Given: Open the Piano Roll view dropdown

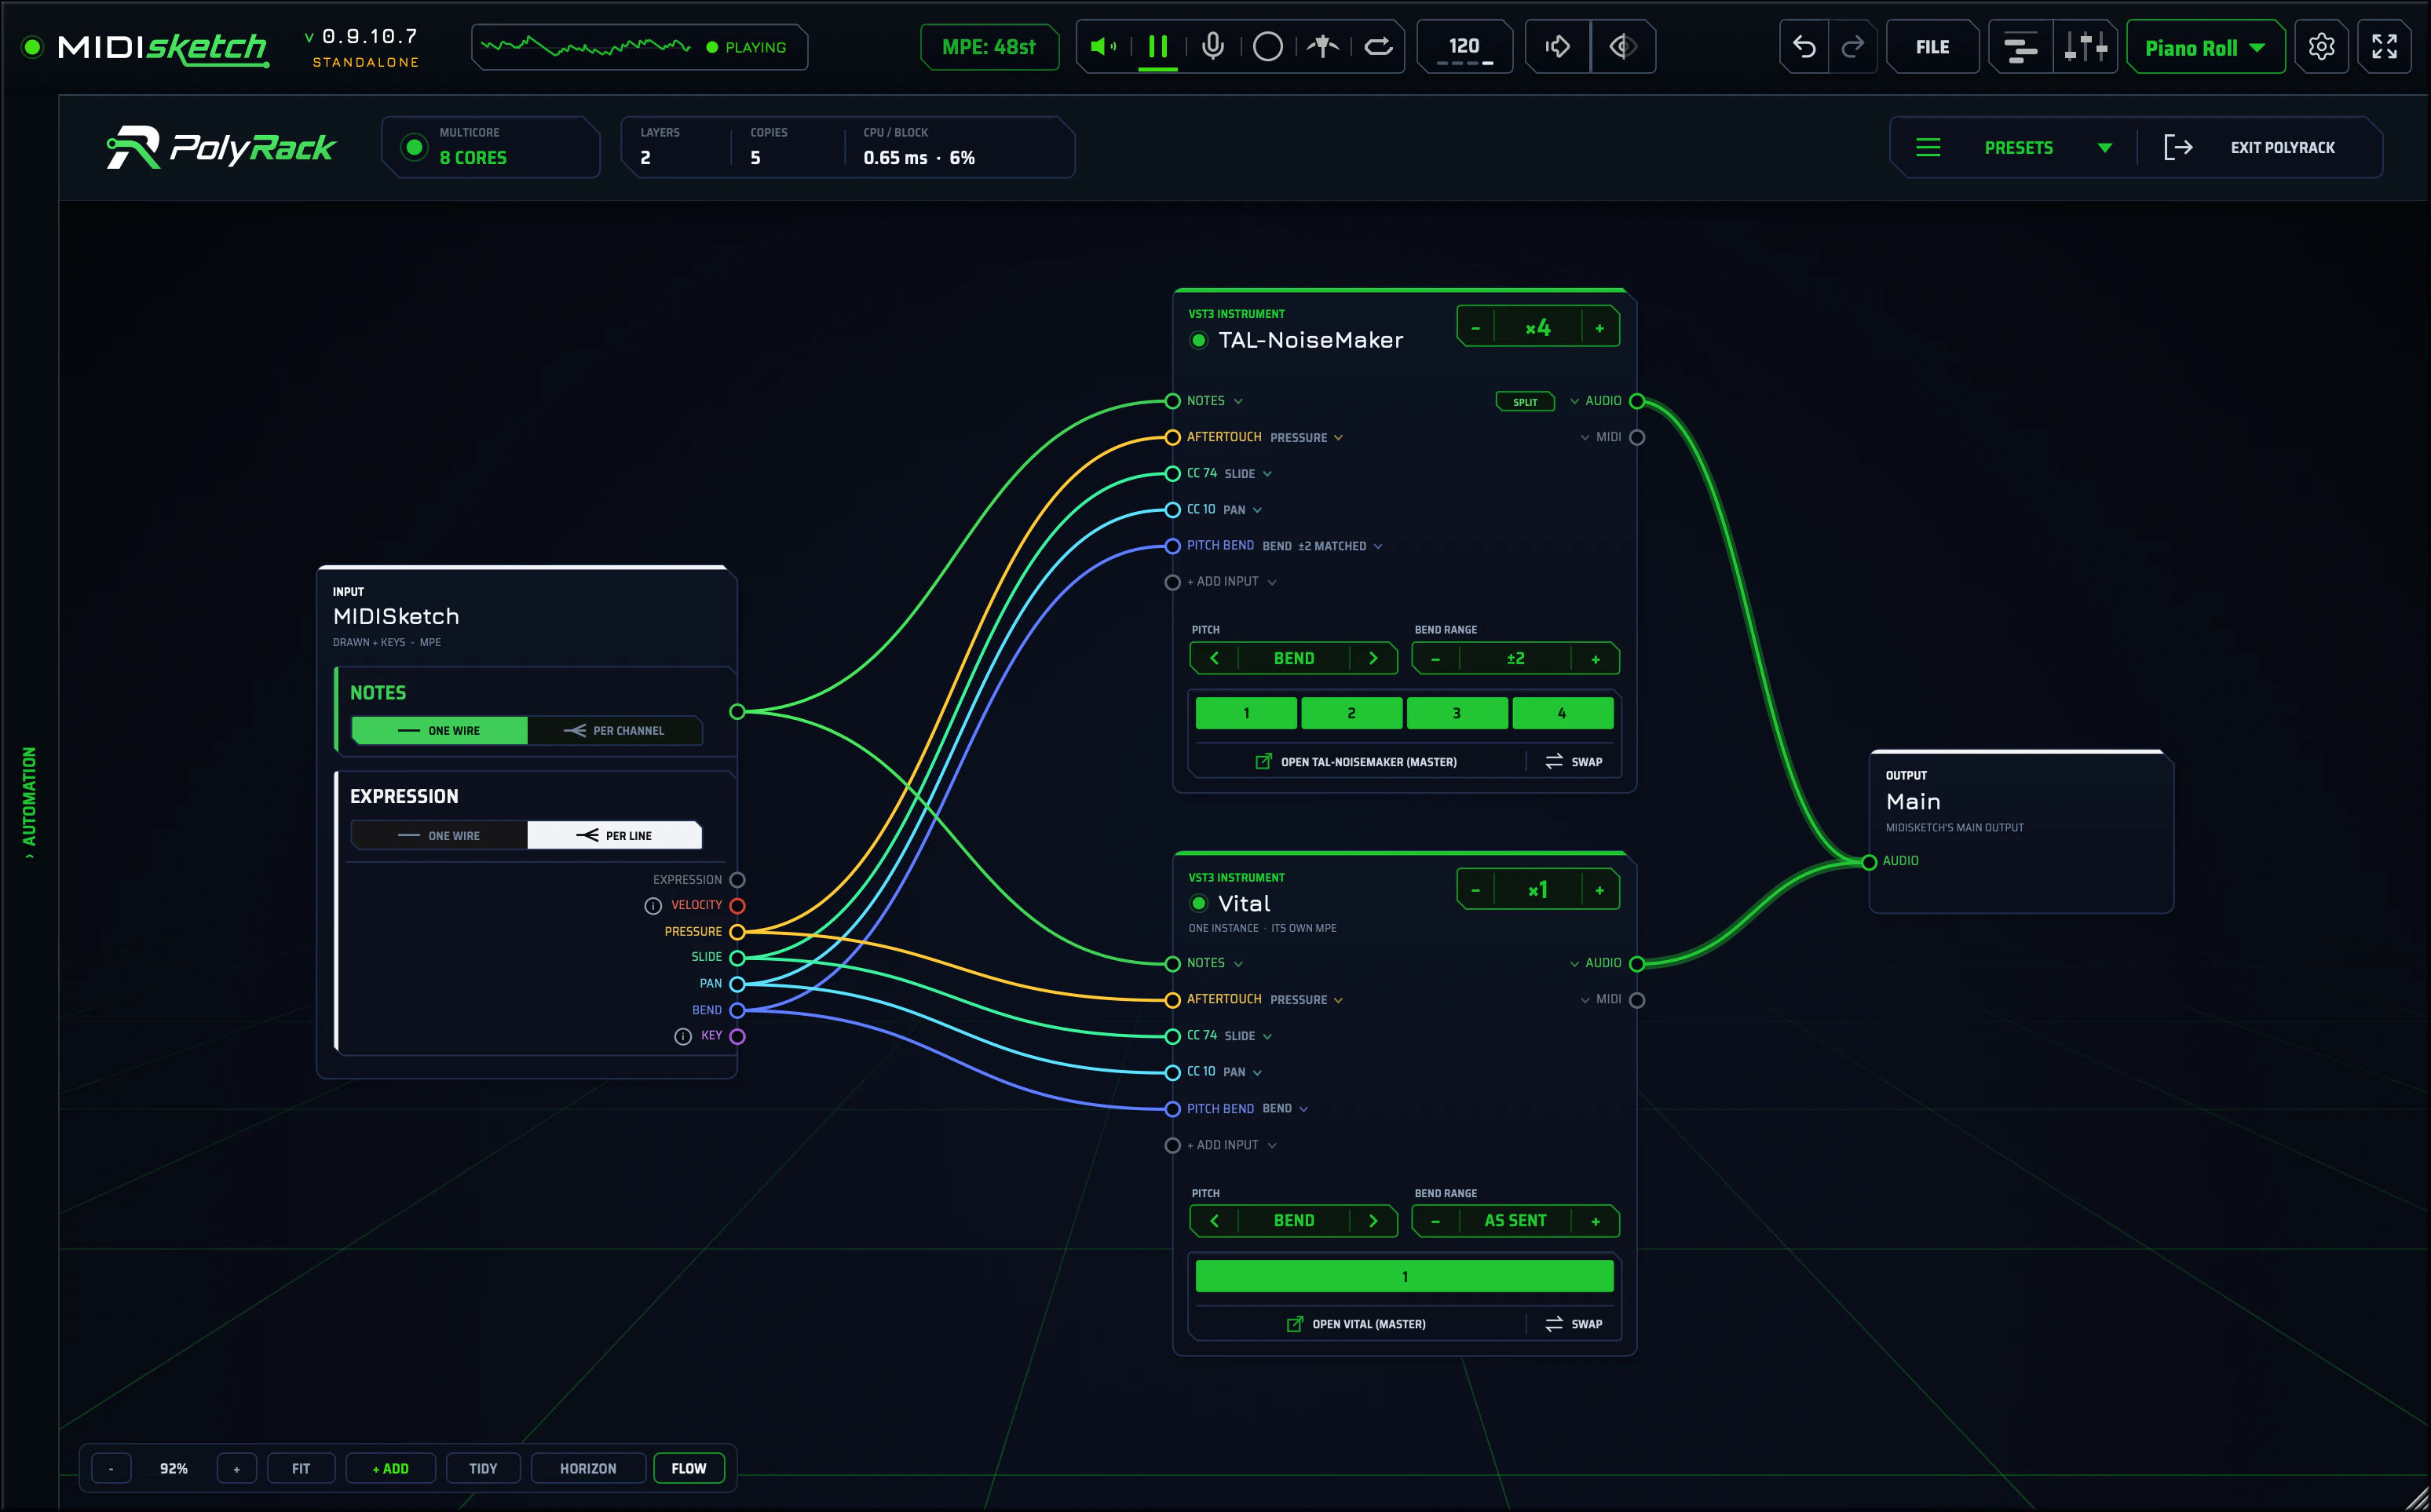Looking at the screenshot, I should point(2205,47).
